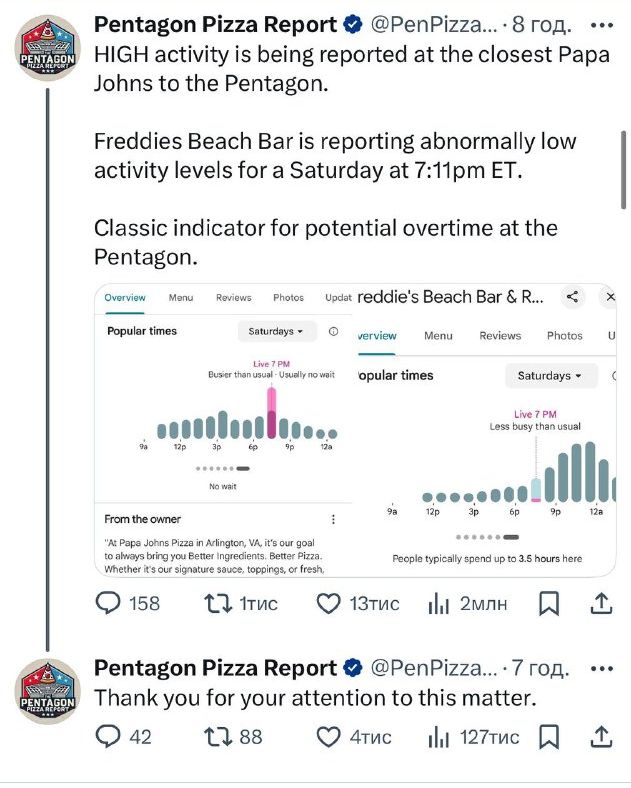Retweet the Papa Johns activity tweet
631x788 pixels.
click(218, 603)
